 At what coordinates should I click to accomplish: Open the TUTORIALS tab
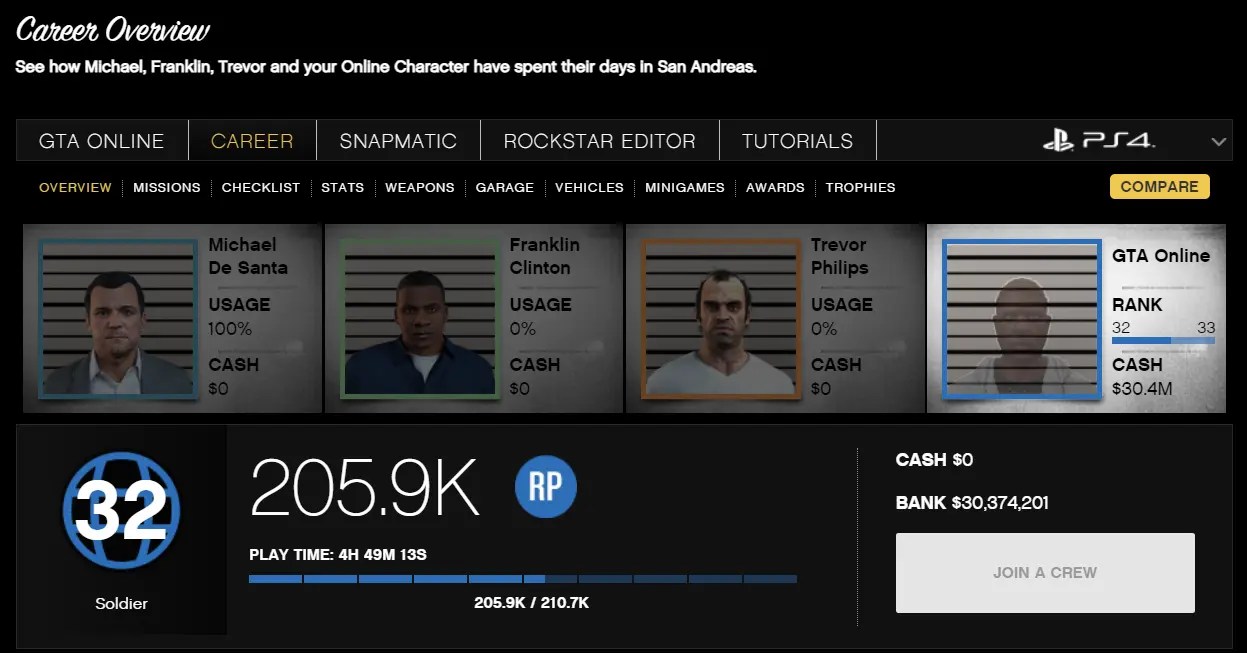797,140
